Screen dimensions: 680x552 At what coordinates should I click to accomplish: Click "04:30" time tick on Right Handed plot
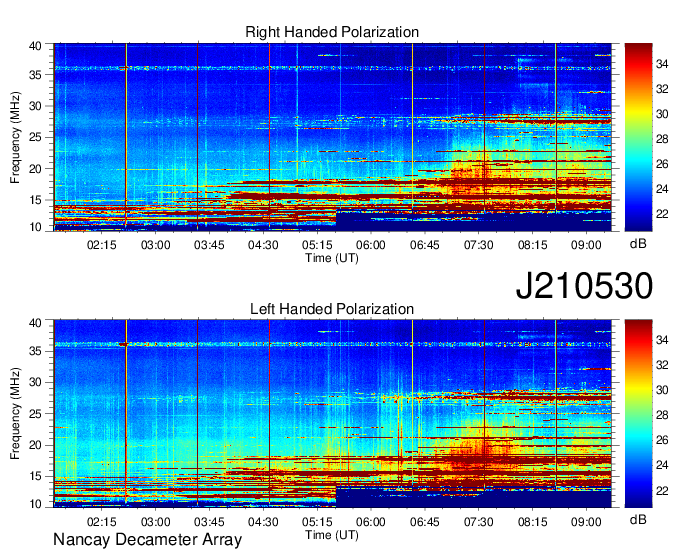pyautogui.click(x=263, y=245)
